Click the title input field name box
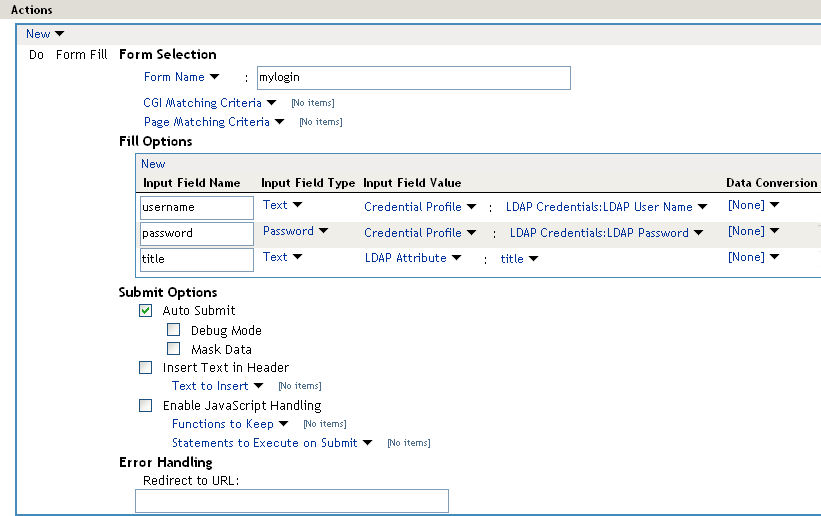Screen dimensions: 821x516 click(x=197, y=259)
